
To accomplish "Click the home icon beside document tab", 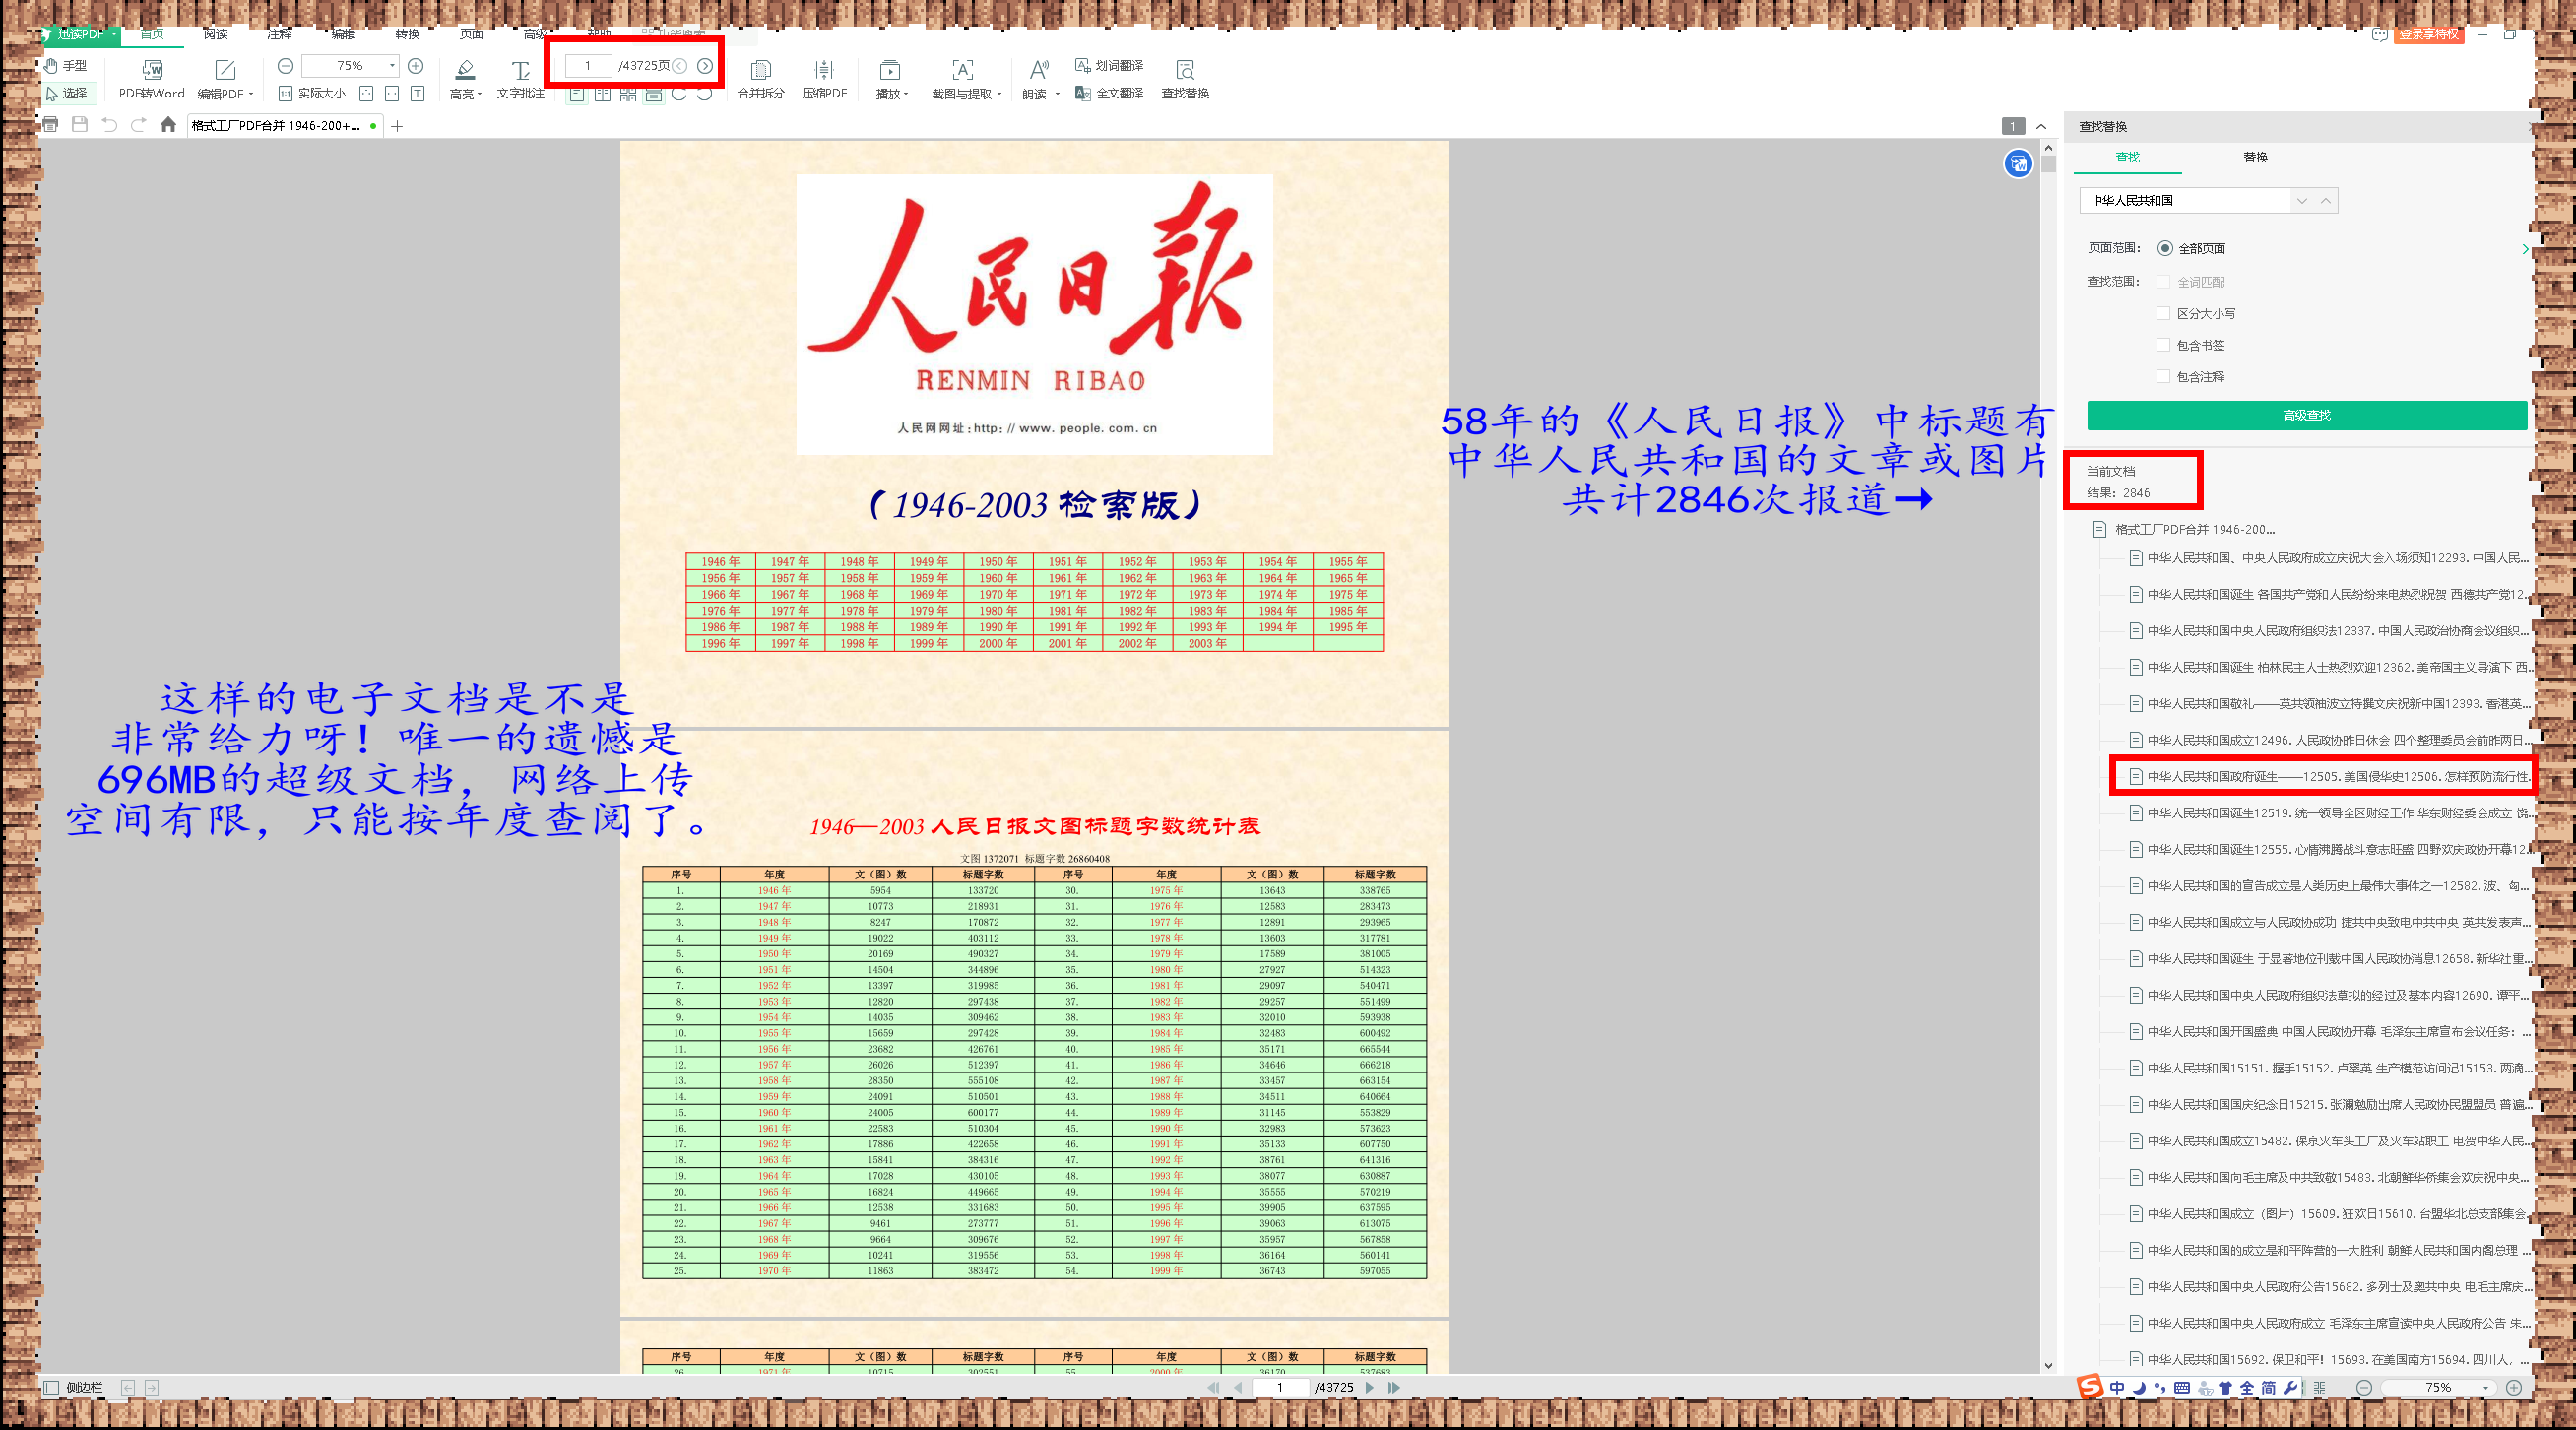I will [x=168, y=125].
